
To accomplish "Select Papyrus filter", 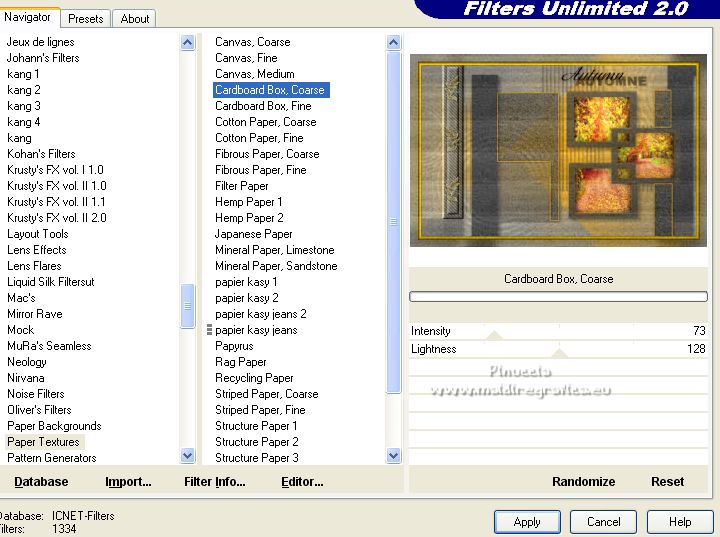I will [234, 346].
